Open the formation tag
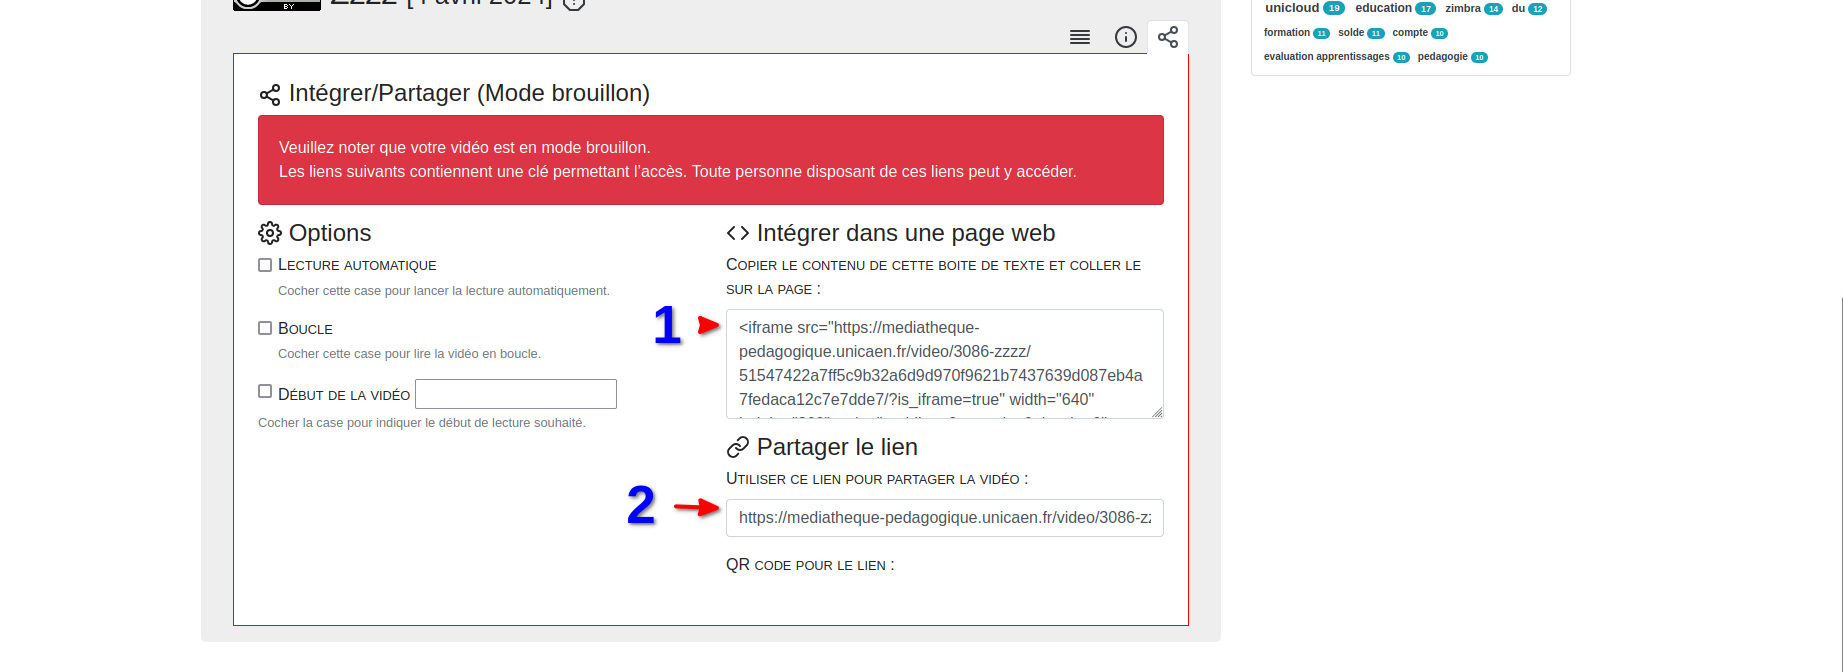 click(x=1286, y=33)
